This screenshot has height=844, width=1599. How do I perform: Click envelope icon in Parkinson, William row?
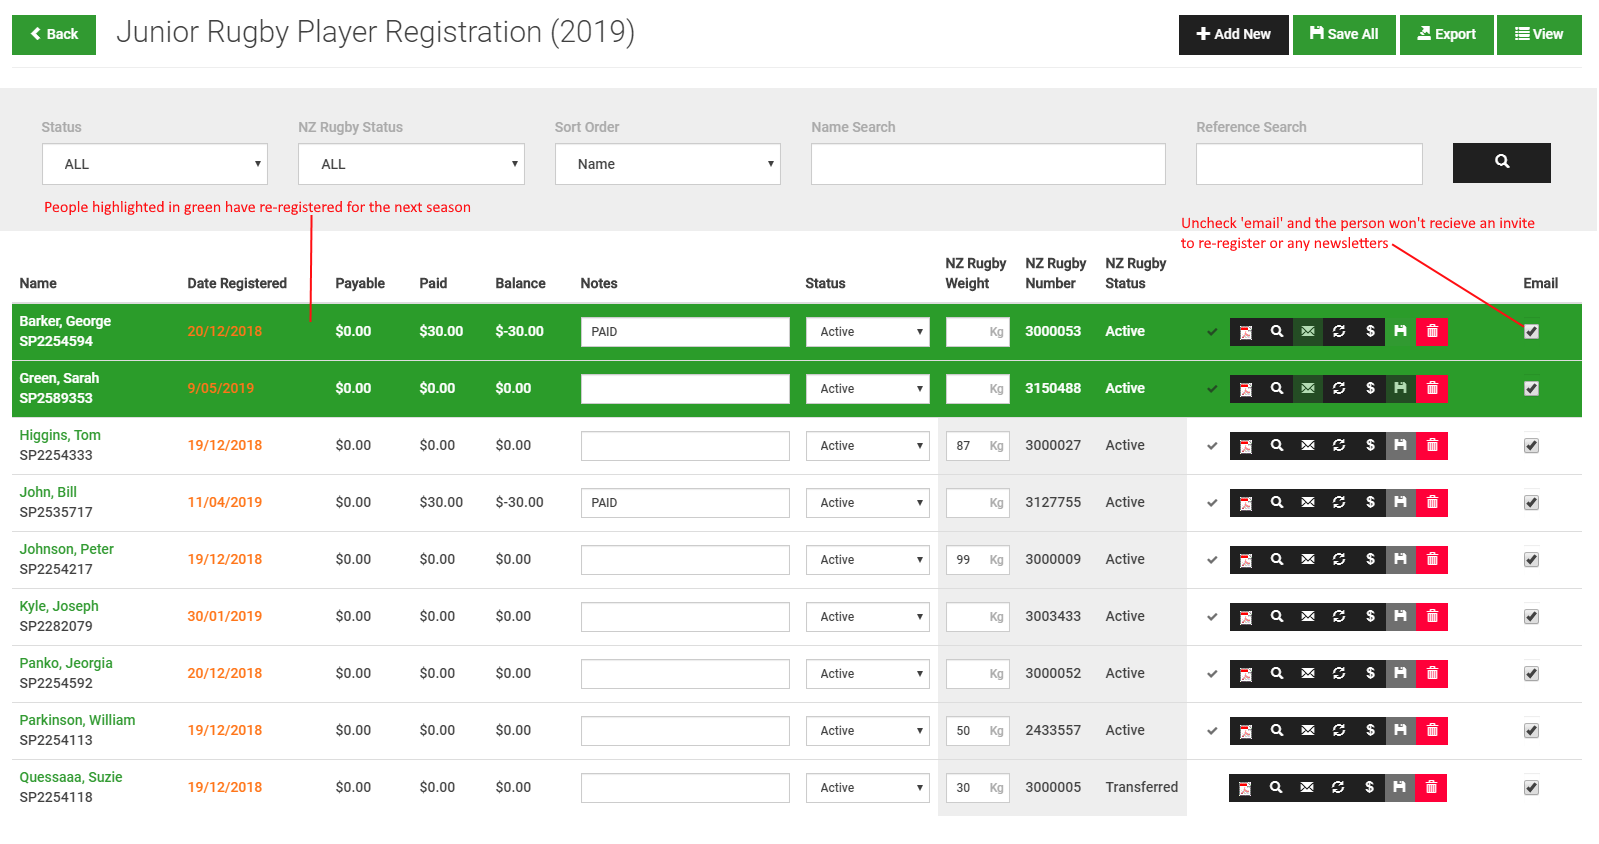click(x=1308, y=731)
